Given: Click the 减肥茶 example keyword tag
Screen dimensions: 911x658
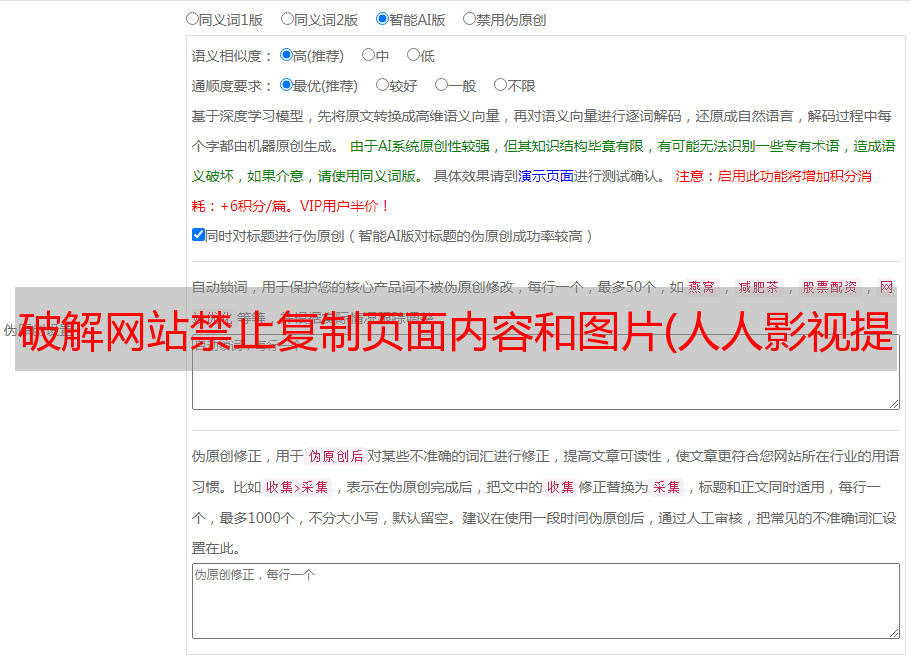Looking at the screenshot, I should (758, 287).
